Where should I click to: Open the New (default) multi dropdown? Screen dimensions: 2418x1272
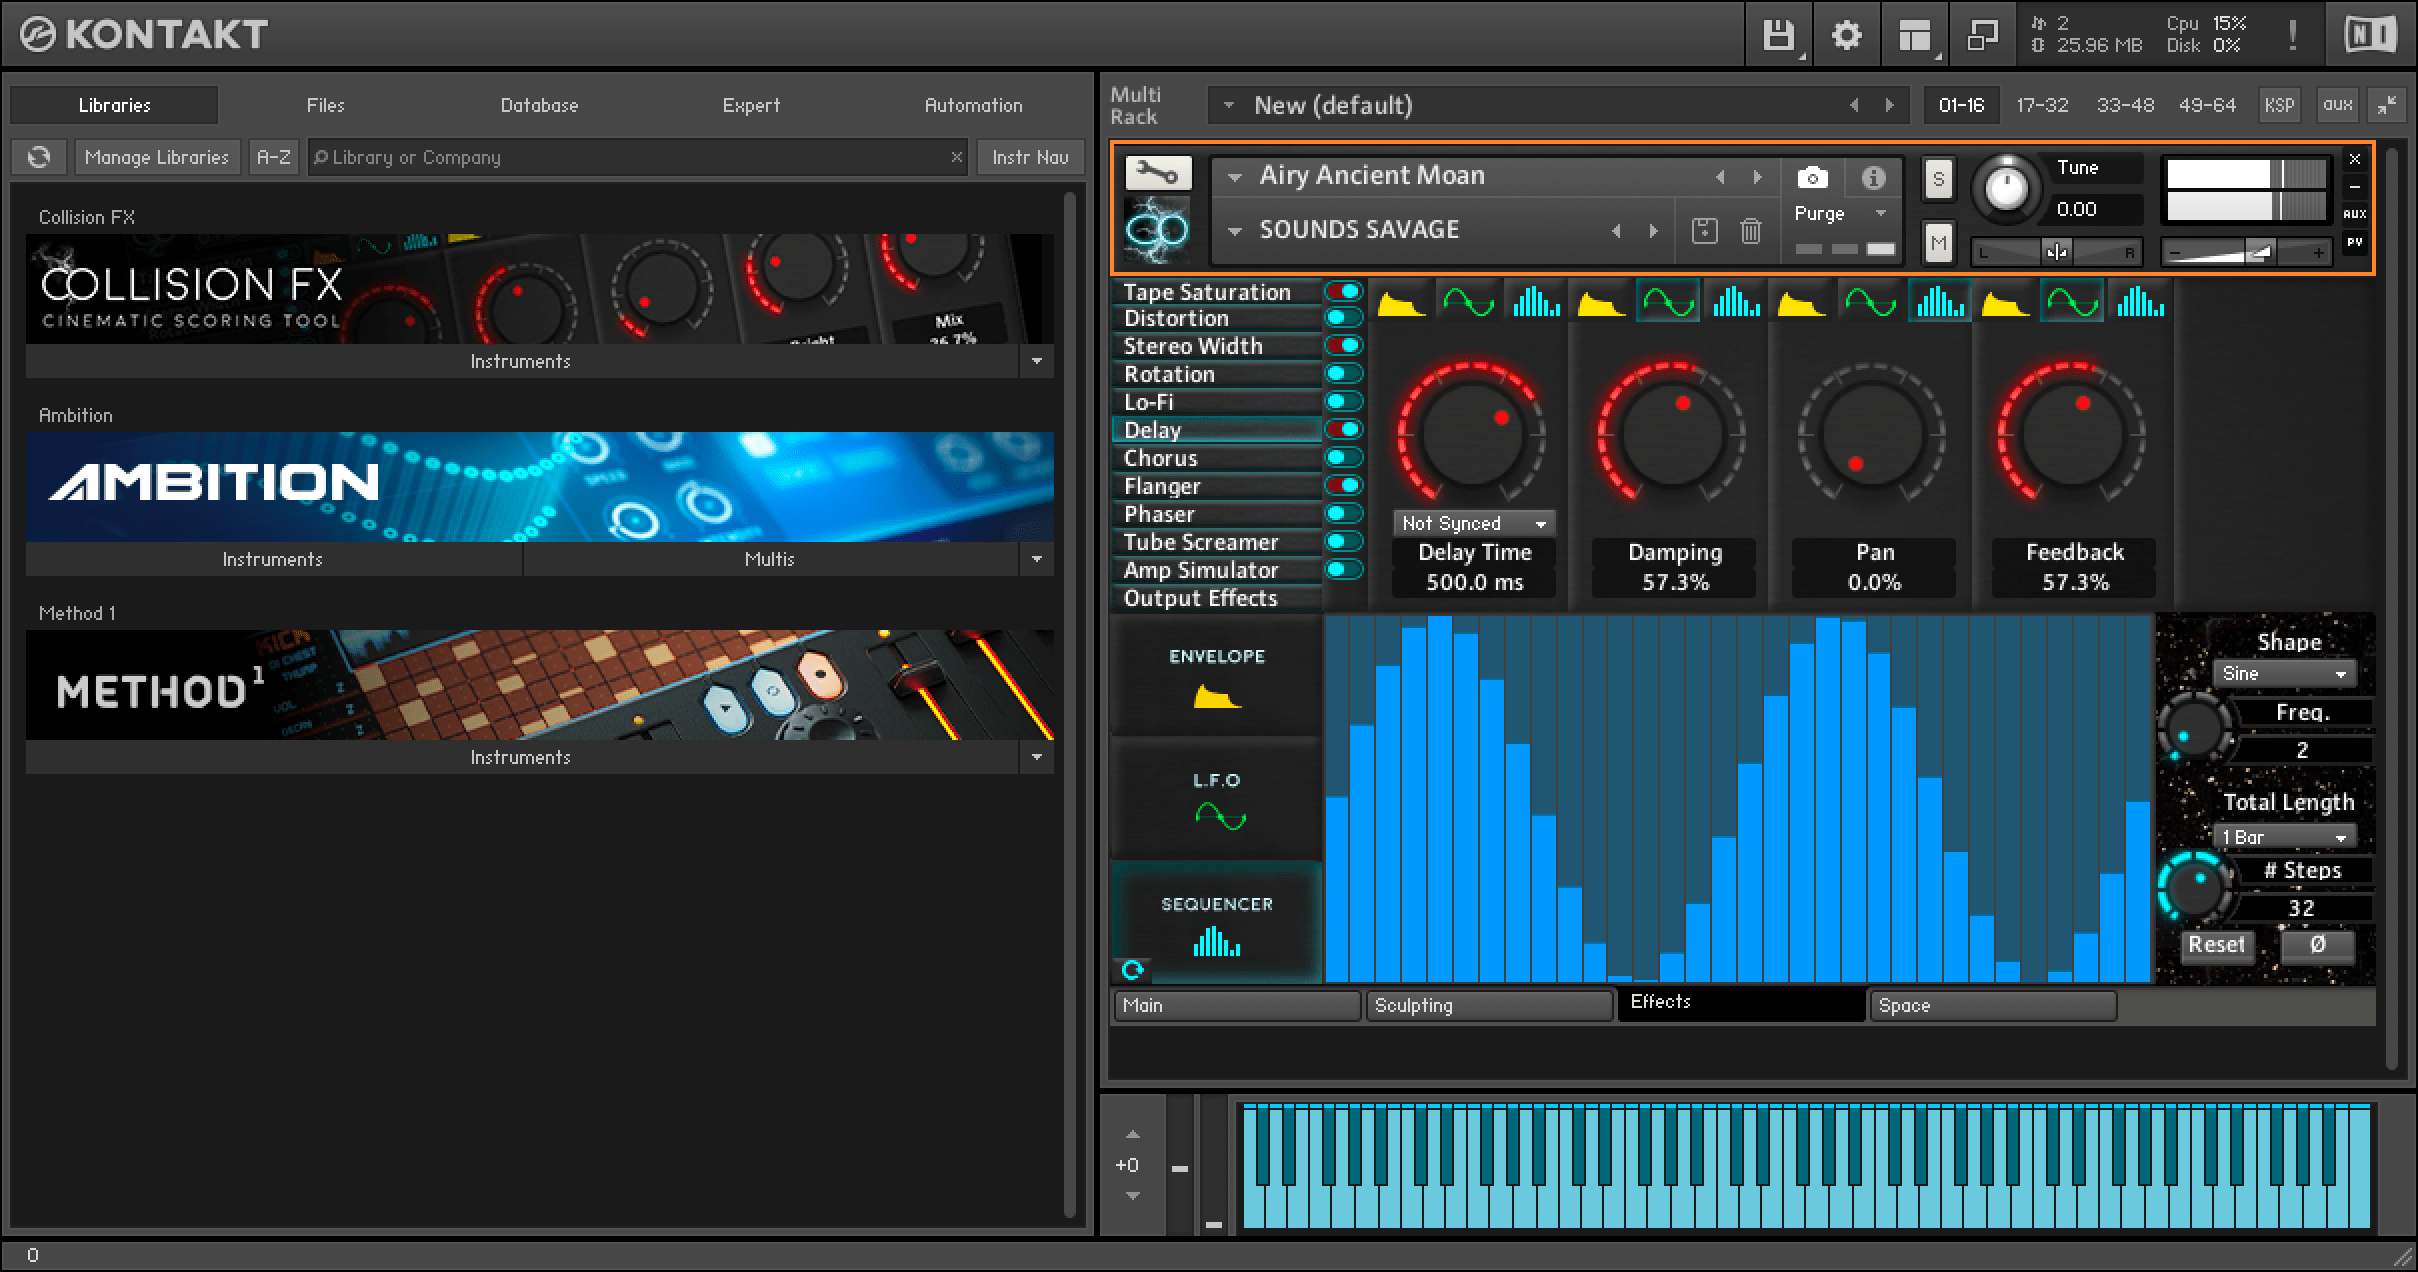(x=1229, y=105)
